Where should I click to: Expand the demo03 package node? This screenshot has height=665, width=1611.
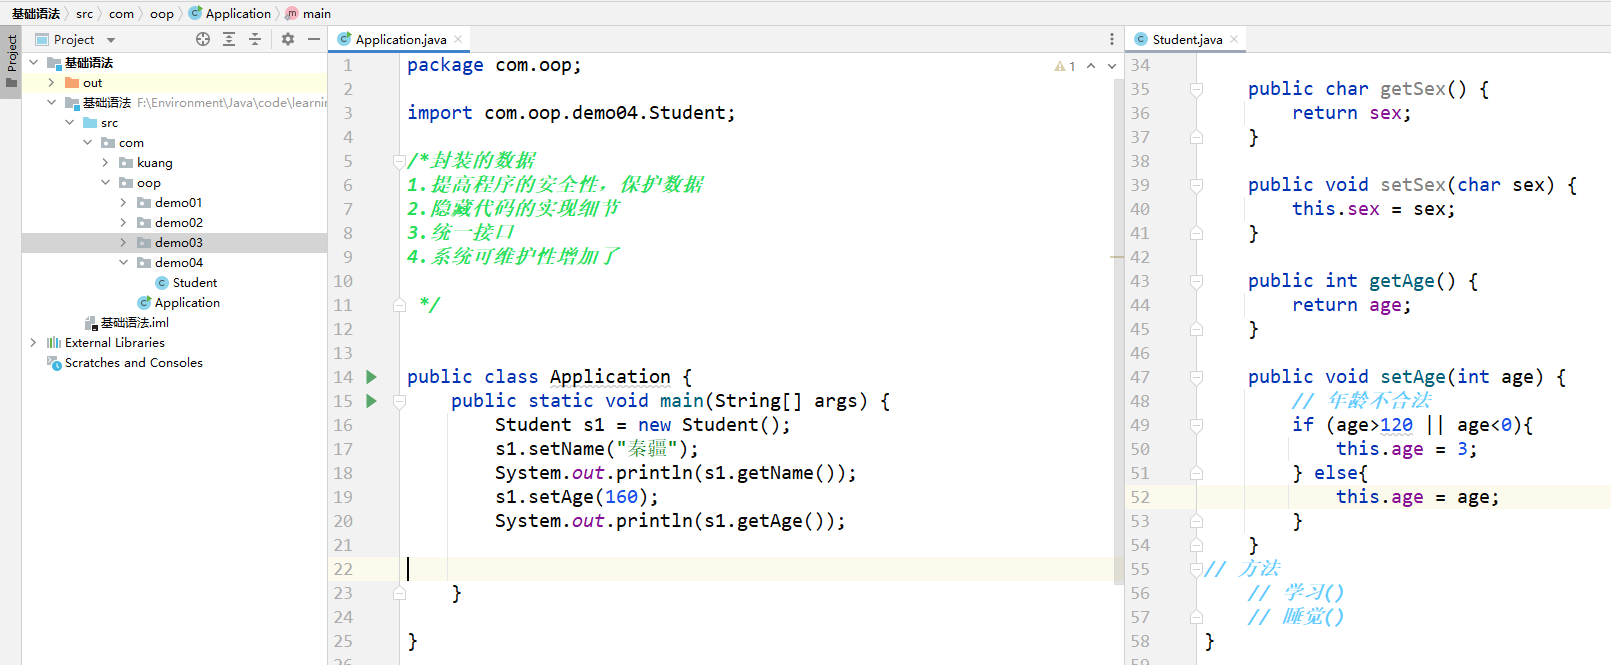click(x=123, y=242)
